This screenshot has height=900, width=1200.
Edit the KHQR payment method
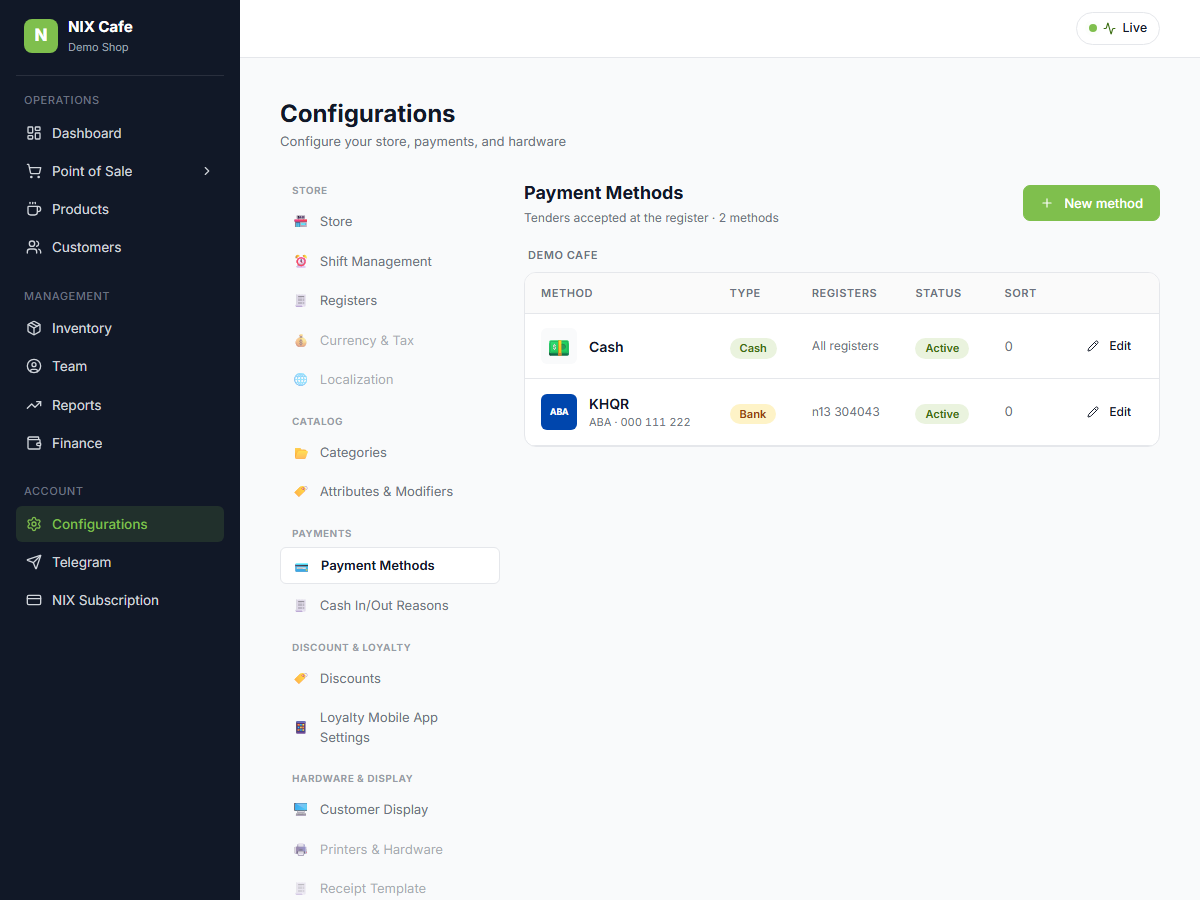tap(1109, 412)
